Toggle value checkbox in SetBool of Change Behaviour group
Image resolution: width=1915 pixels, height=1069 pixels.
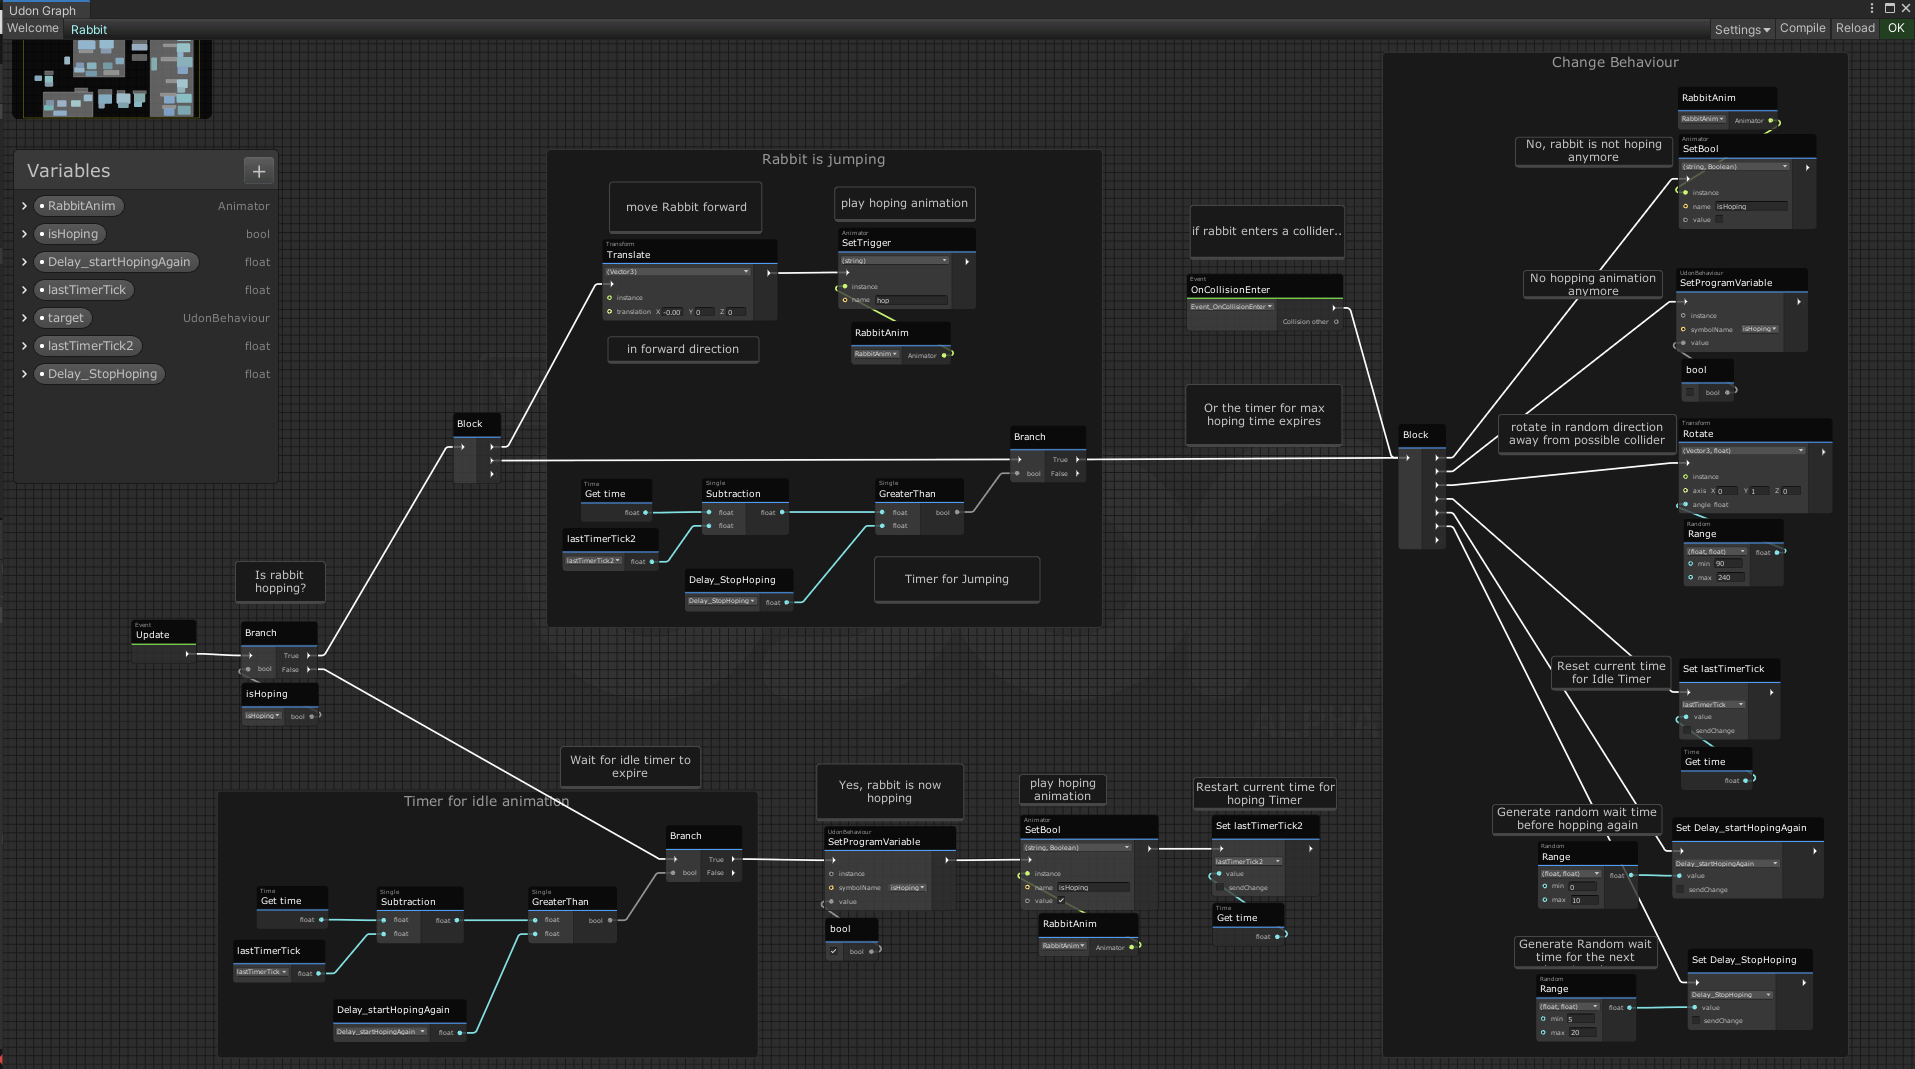(x=1719, y=219)
